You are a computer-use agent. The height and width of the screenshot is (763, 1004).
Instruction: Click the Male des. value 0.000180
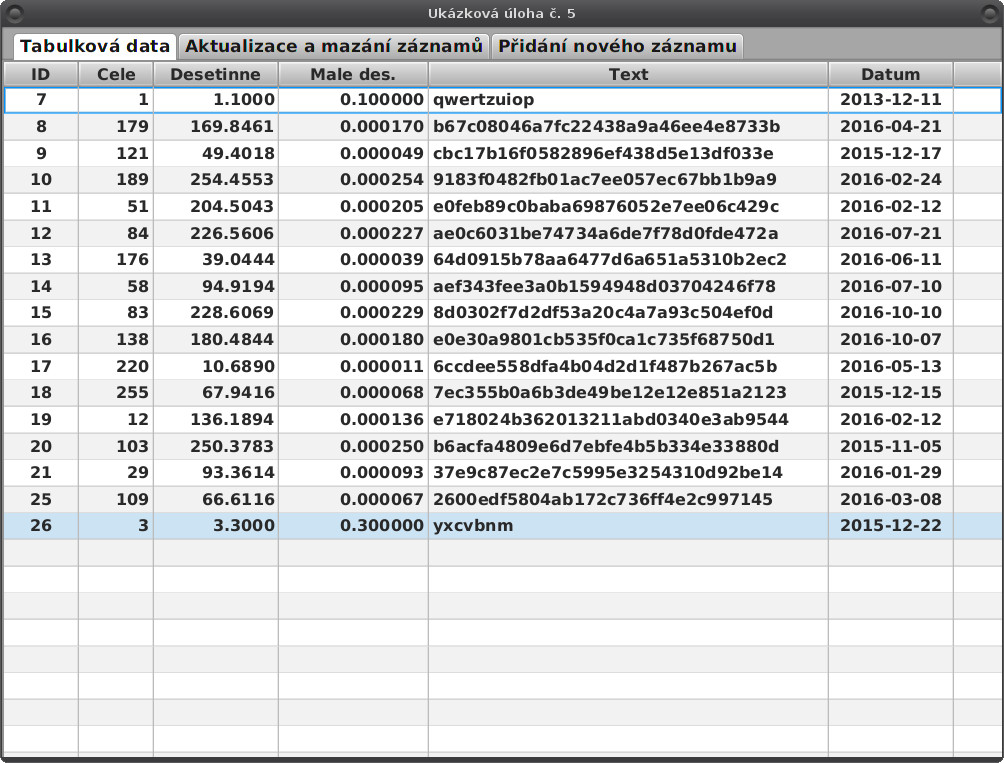353,340
